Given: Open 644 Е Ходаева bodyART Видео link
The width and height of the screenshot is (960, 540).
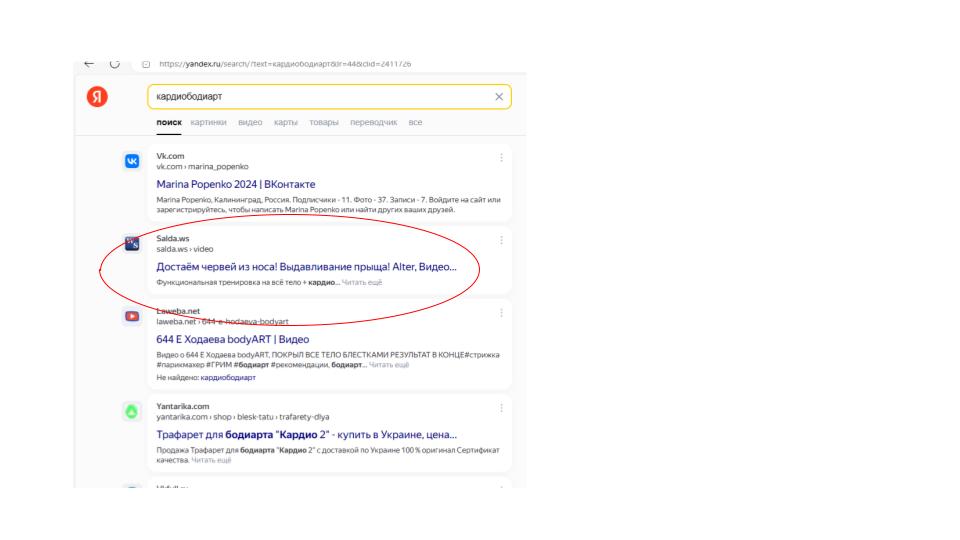Looking at the screenshot, I should click(233, 339).
